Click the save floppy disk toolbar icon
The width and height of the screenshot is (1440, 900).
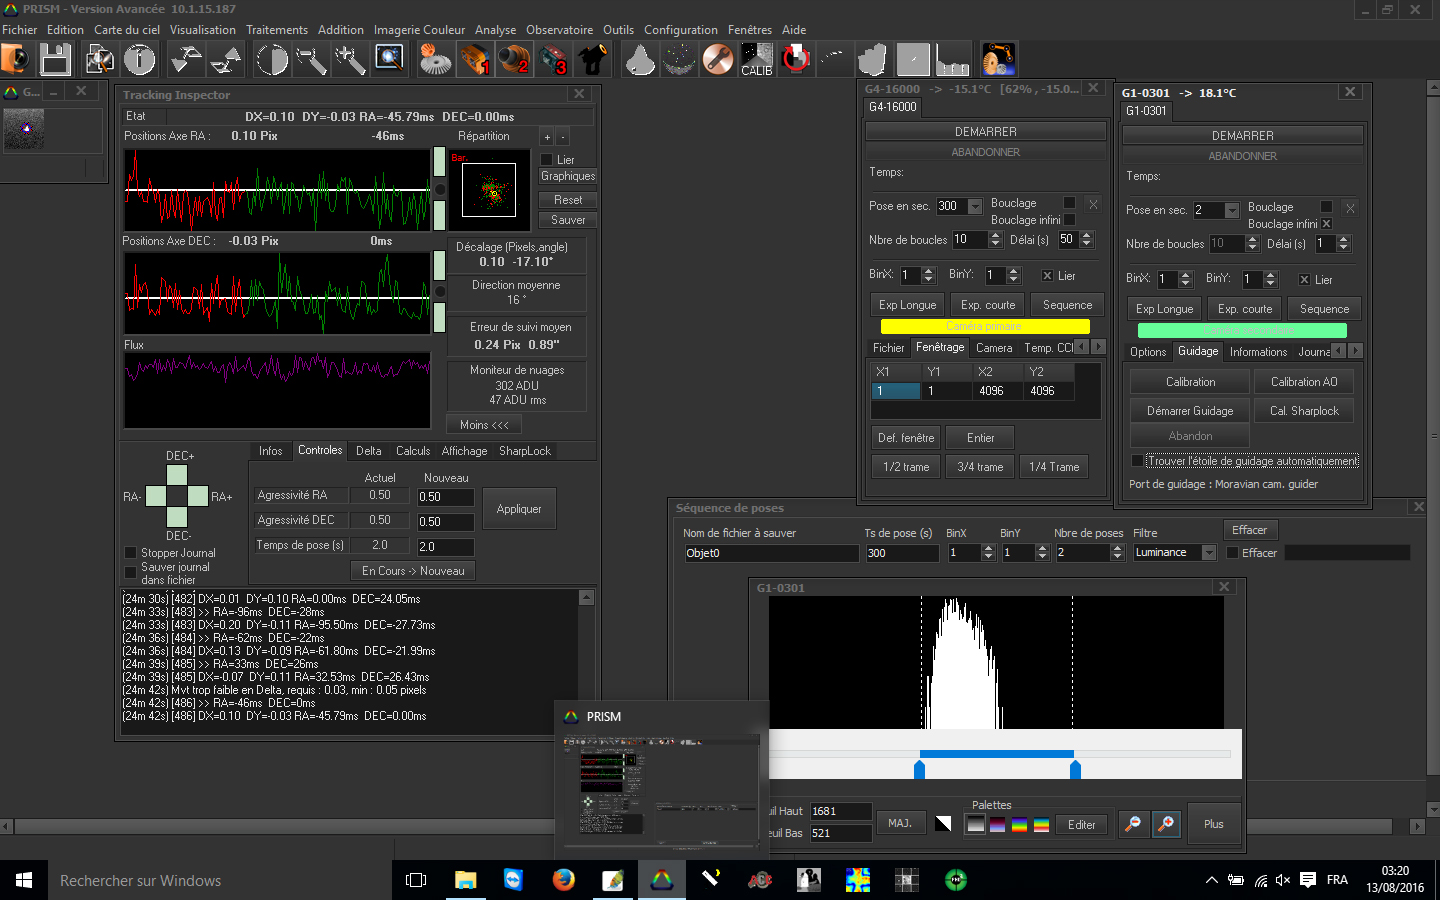(55, 60)
